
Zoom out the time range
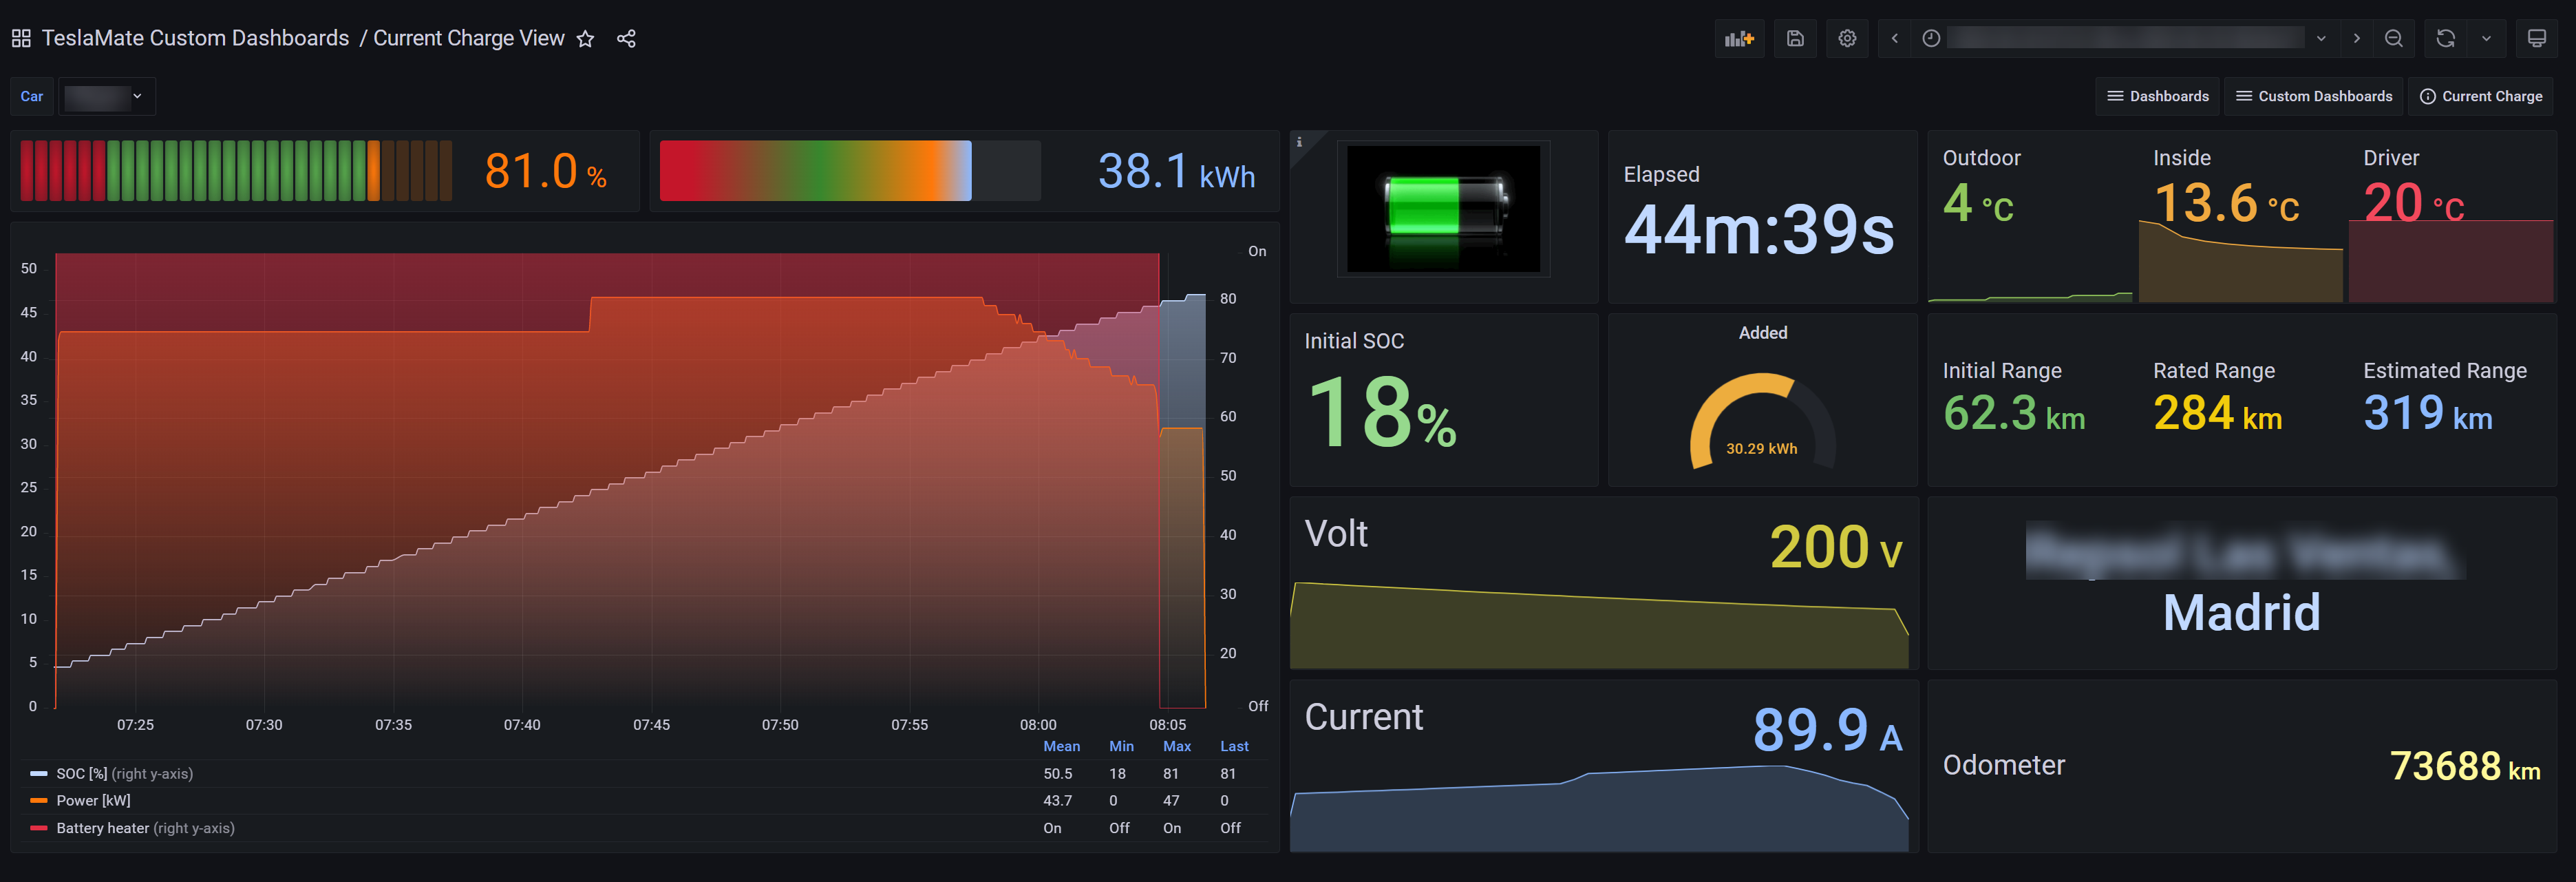(2393, 38)
